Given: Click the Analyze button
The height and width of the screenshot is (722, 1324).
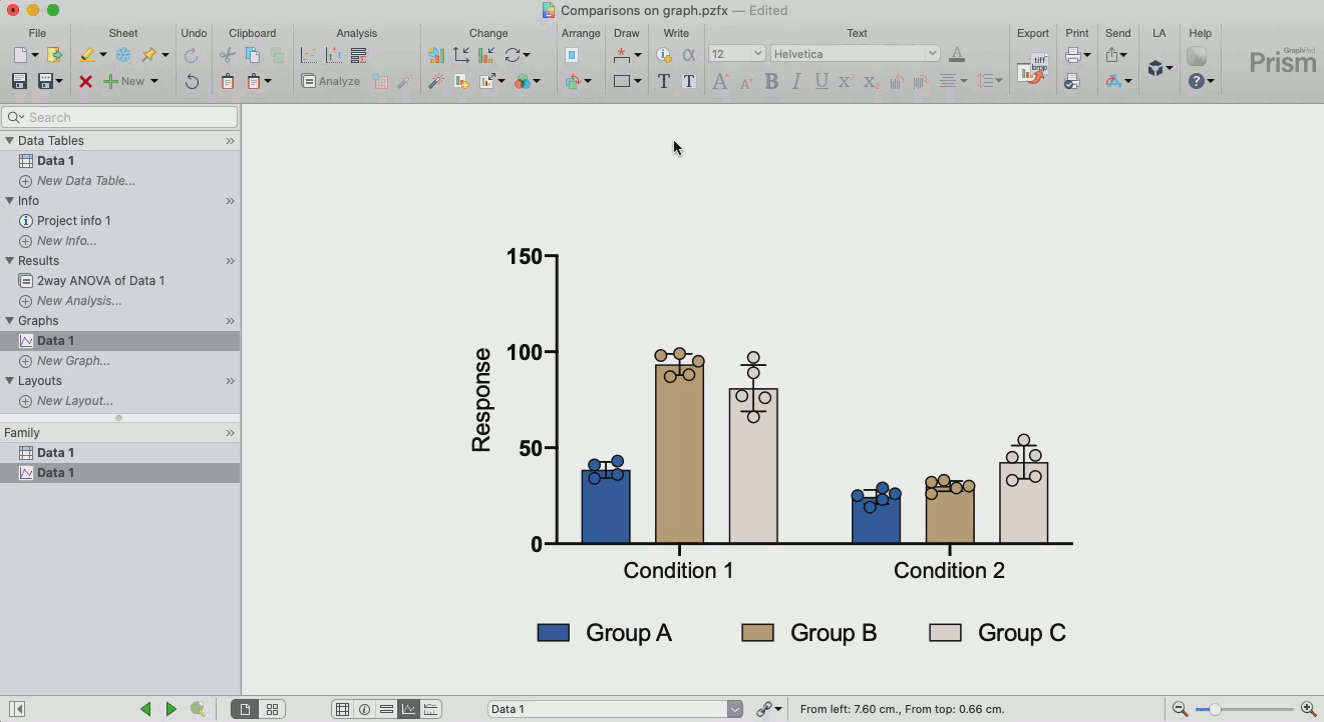Looking at the screenshot, I should point(331,81).
